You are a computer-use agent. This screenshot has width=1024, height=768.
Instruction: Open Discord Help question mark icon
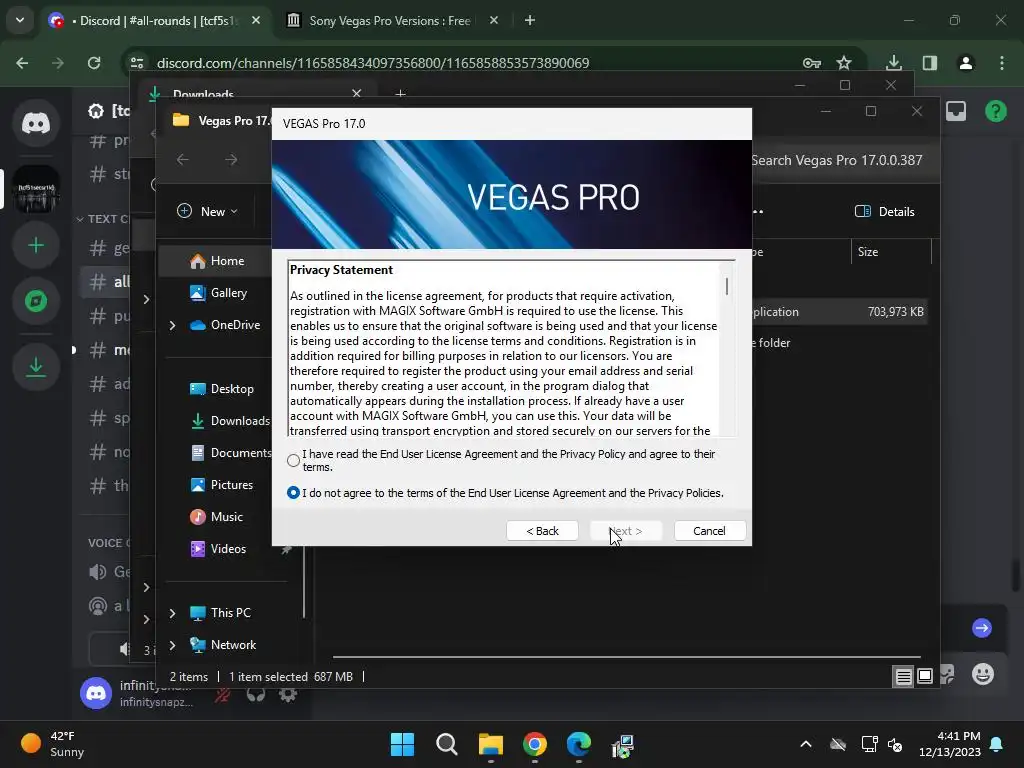pos(995,111)
